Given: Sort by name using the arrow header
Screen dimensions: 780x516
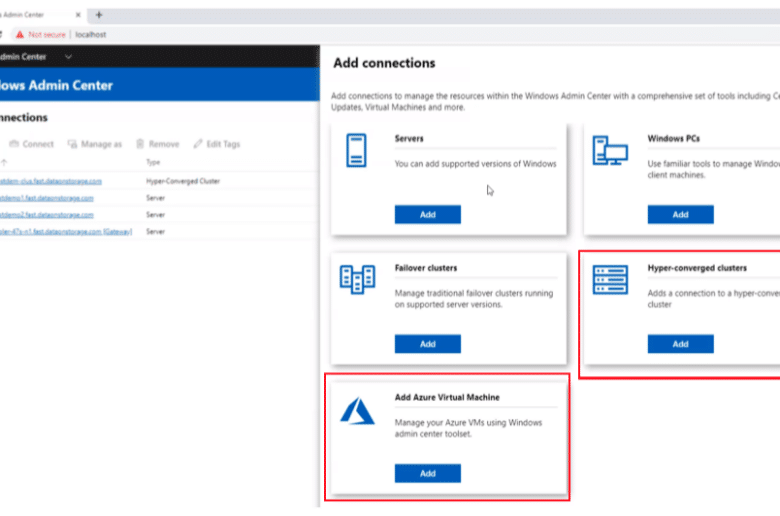Looking at the screenshot, I should click(4, 162).
